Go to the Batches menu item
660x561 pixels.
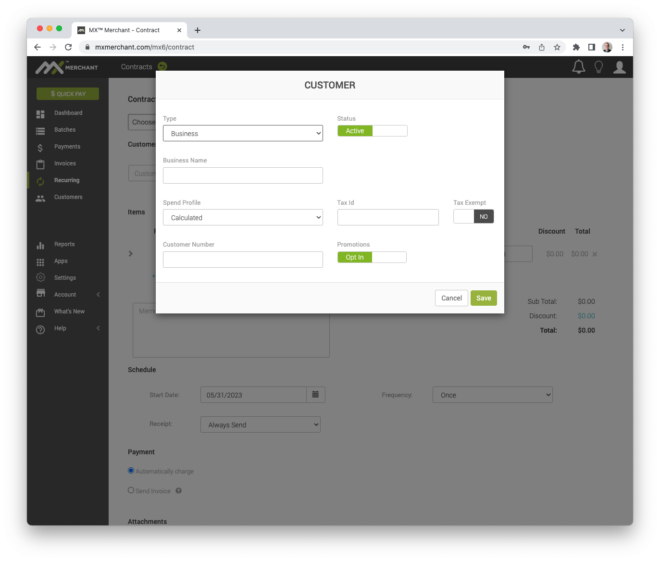pyautogui.click(x=65, y=130)
